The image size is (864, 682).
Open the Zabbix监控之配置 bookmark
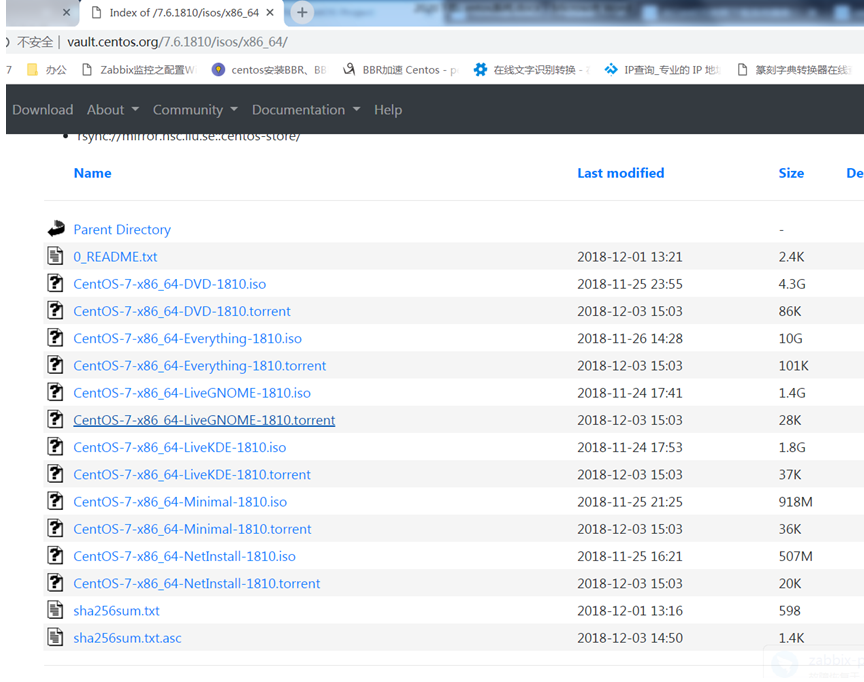point(139,70)
